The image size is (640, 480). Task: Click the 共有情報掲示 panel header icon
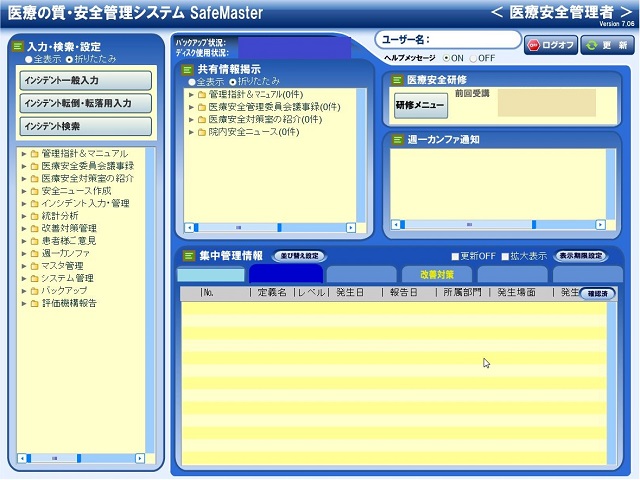tap(187, 70)
